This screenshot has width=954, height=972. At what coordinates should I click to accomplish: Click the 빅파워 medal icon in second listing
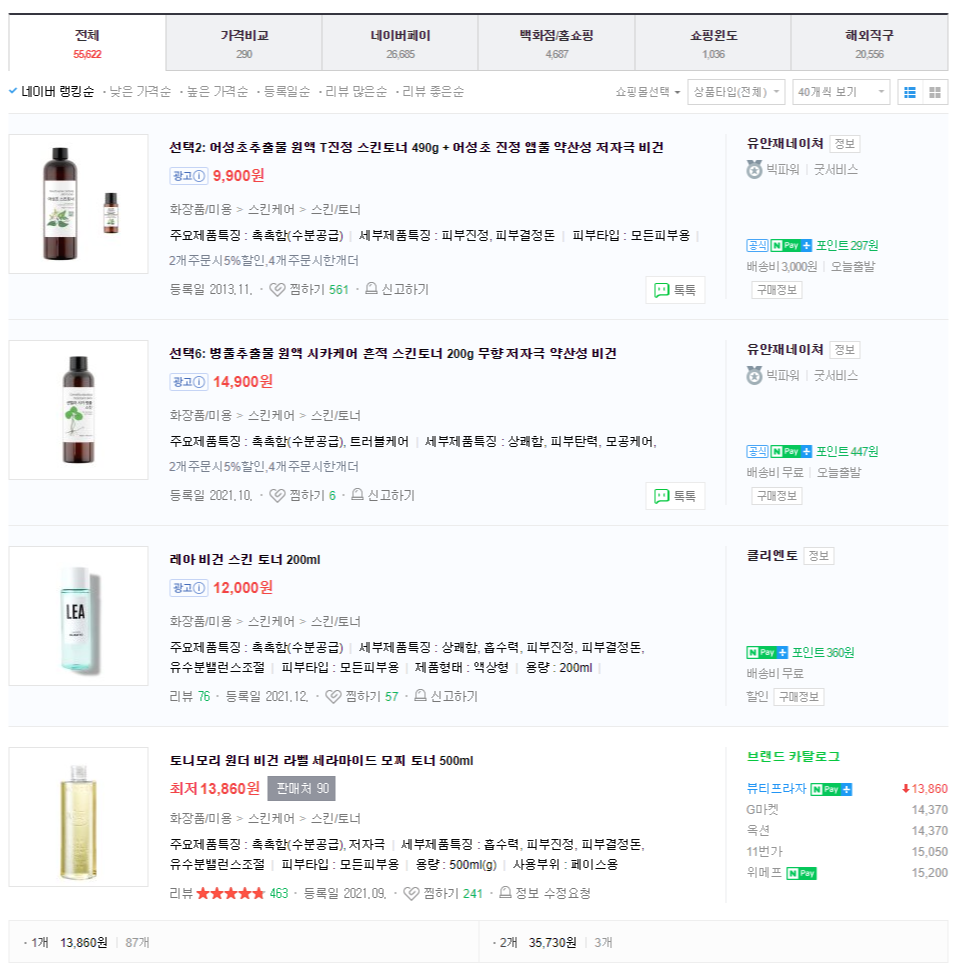pos(754,375)
